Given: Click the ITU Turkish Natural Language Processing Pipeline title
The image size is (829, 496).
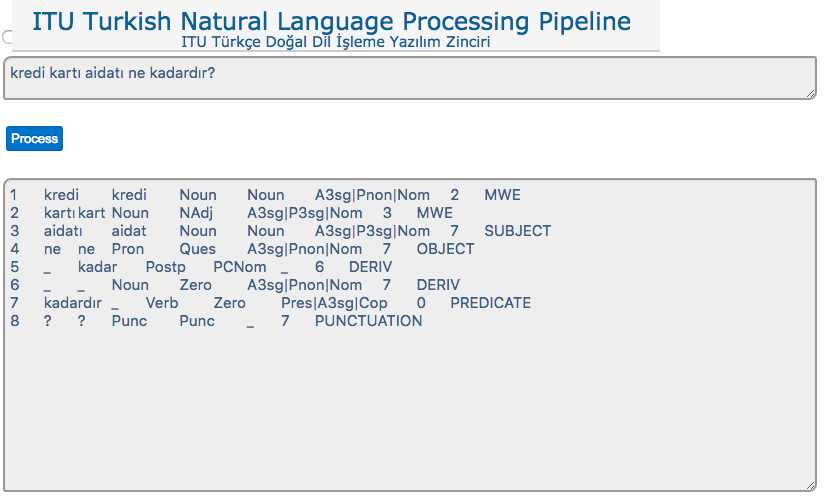Looking at the screenshot, I should (x=331, y=22).
